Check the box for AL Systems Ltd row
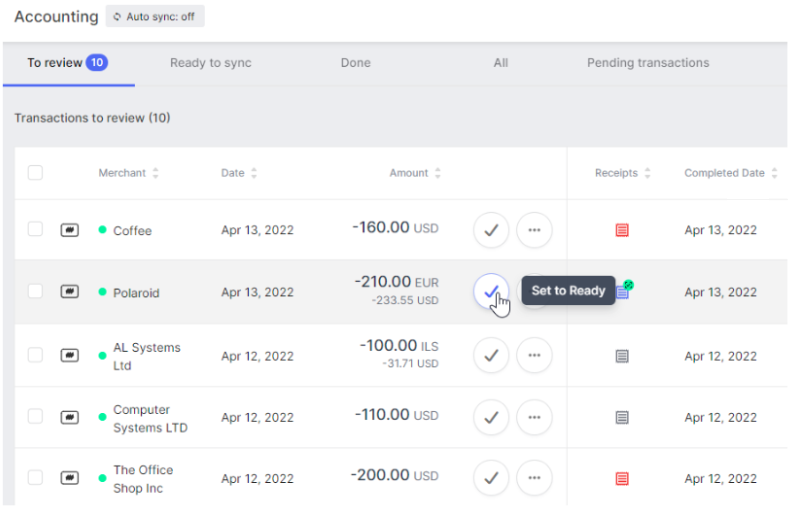Screen dimensions: 792x510 [35, 355]
